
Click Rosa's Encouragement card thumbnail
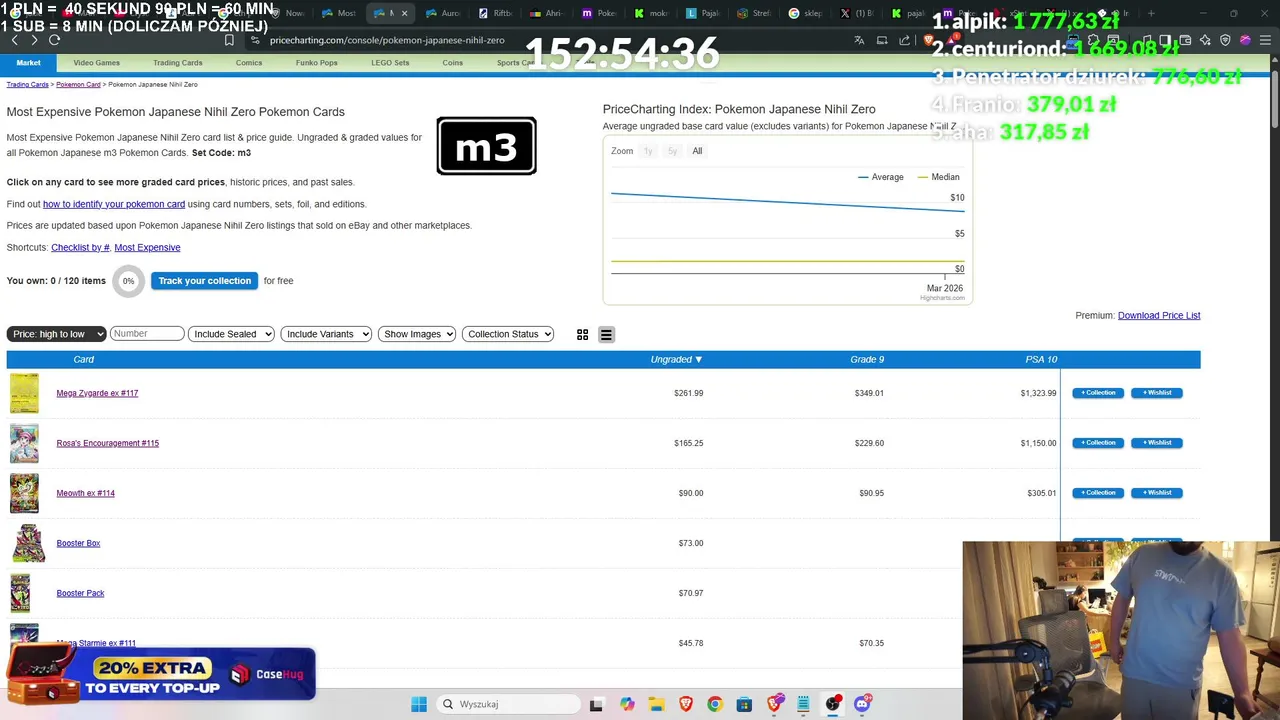coord(24,443)
